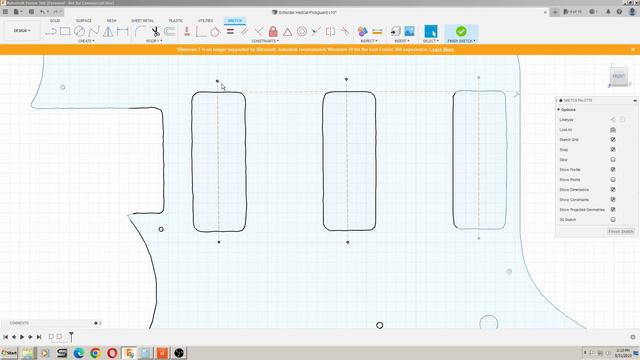The height and width of the screenshot is (360, 640).
Task: Select the Rectangle sketch tool
Action: coord(65,31)
